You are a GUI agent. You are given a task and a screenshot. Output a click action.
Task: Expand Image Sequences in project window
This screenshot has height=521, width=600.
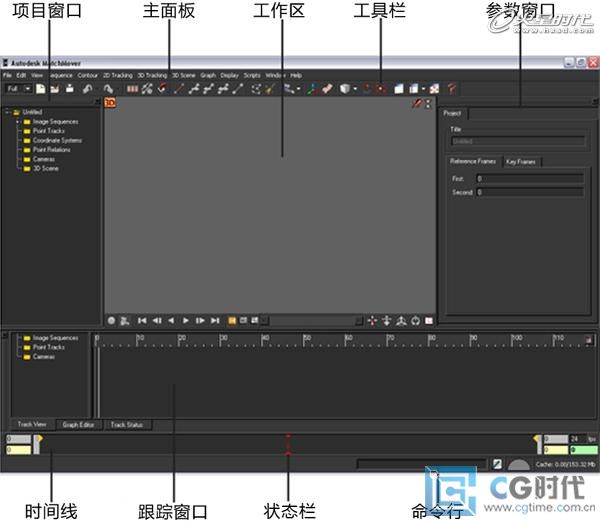18,122
